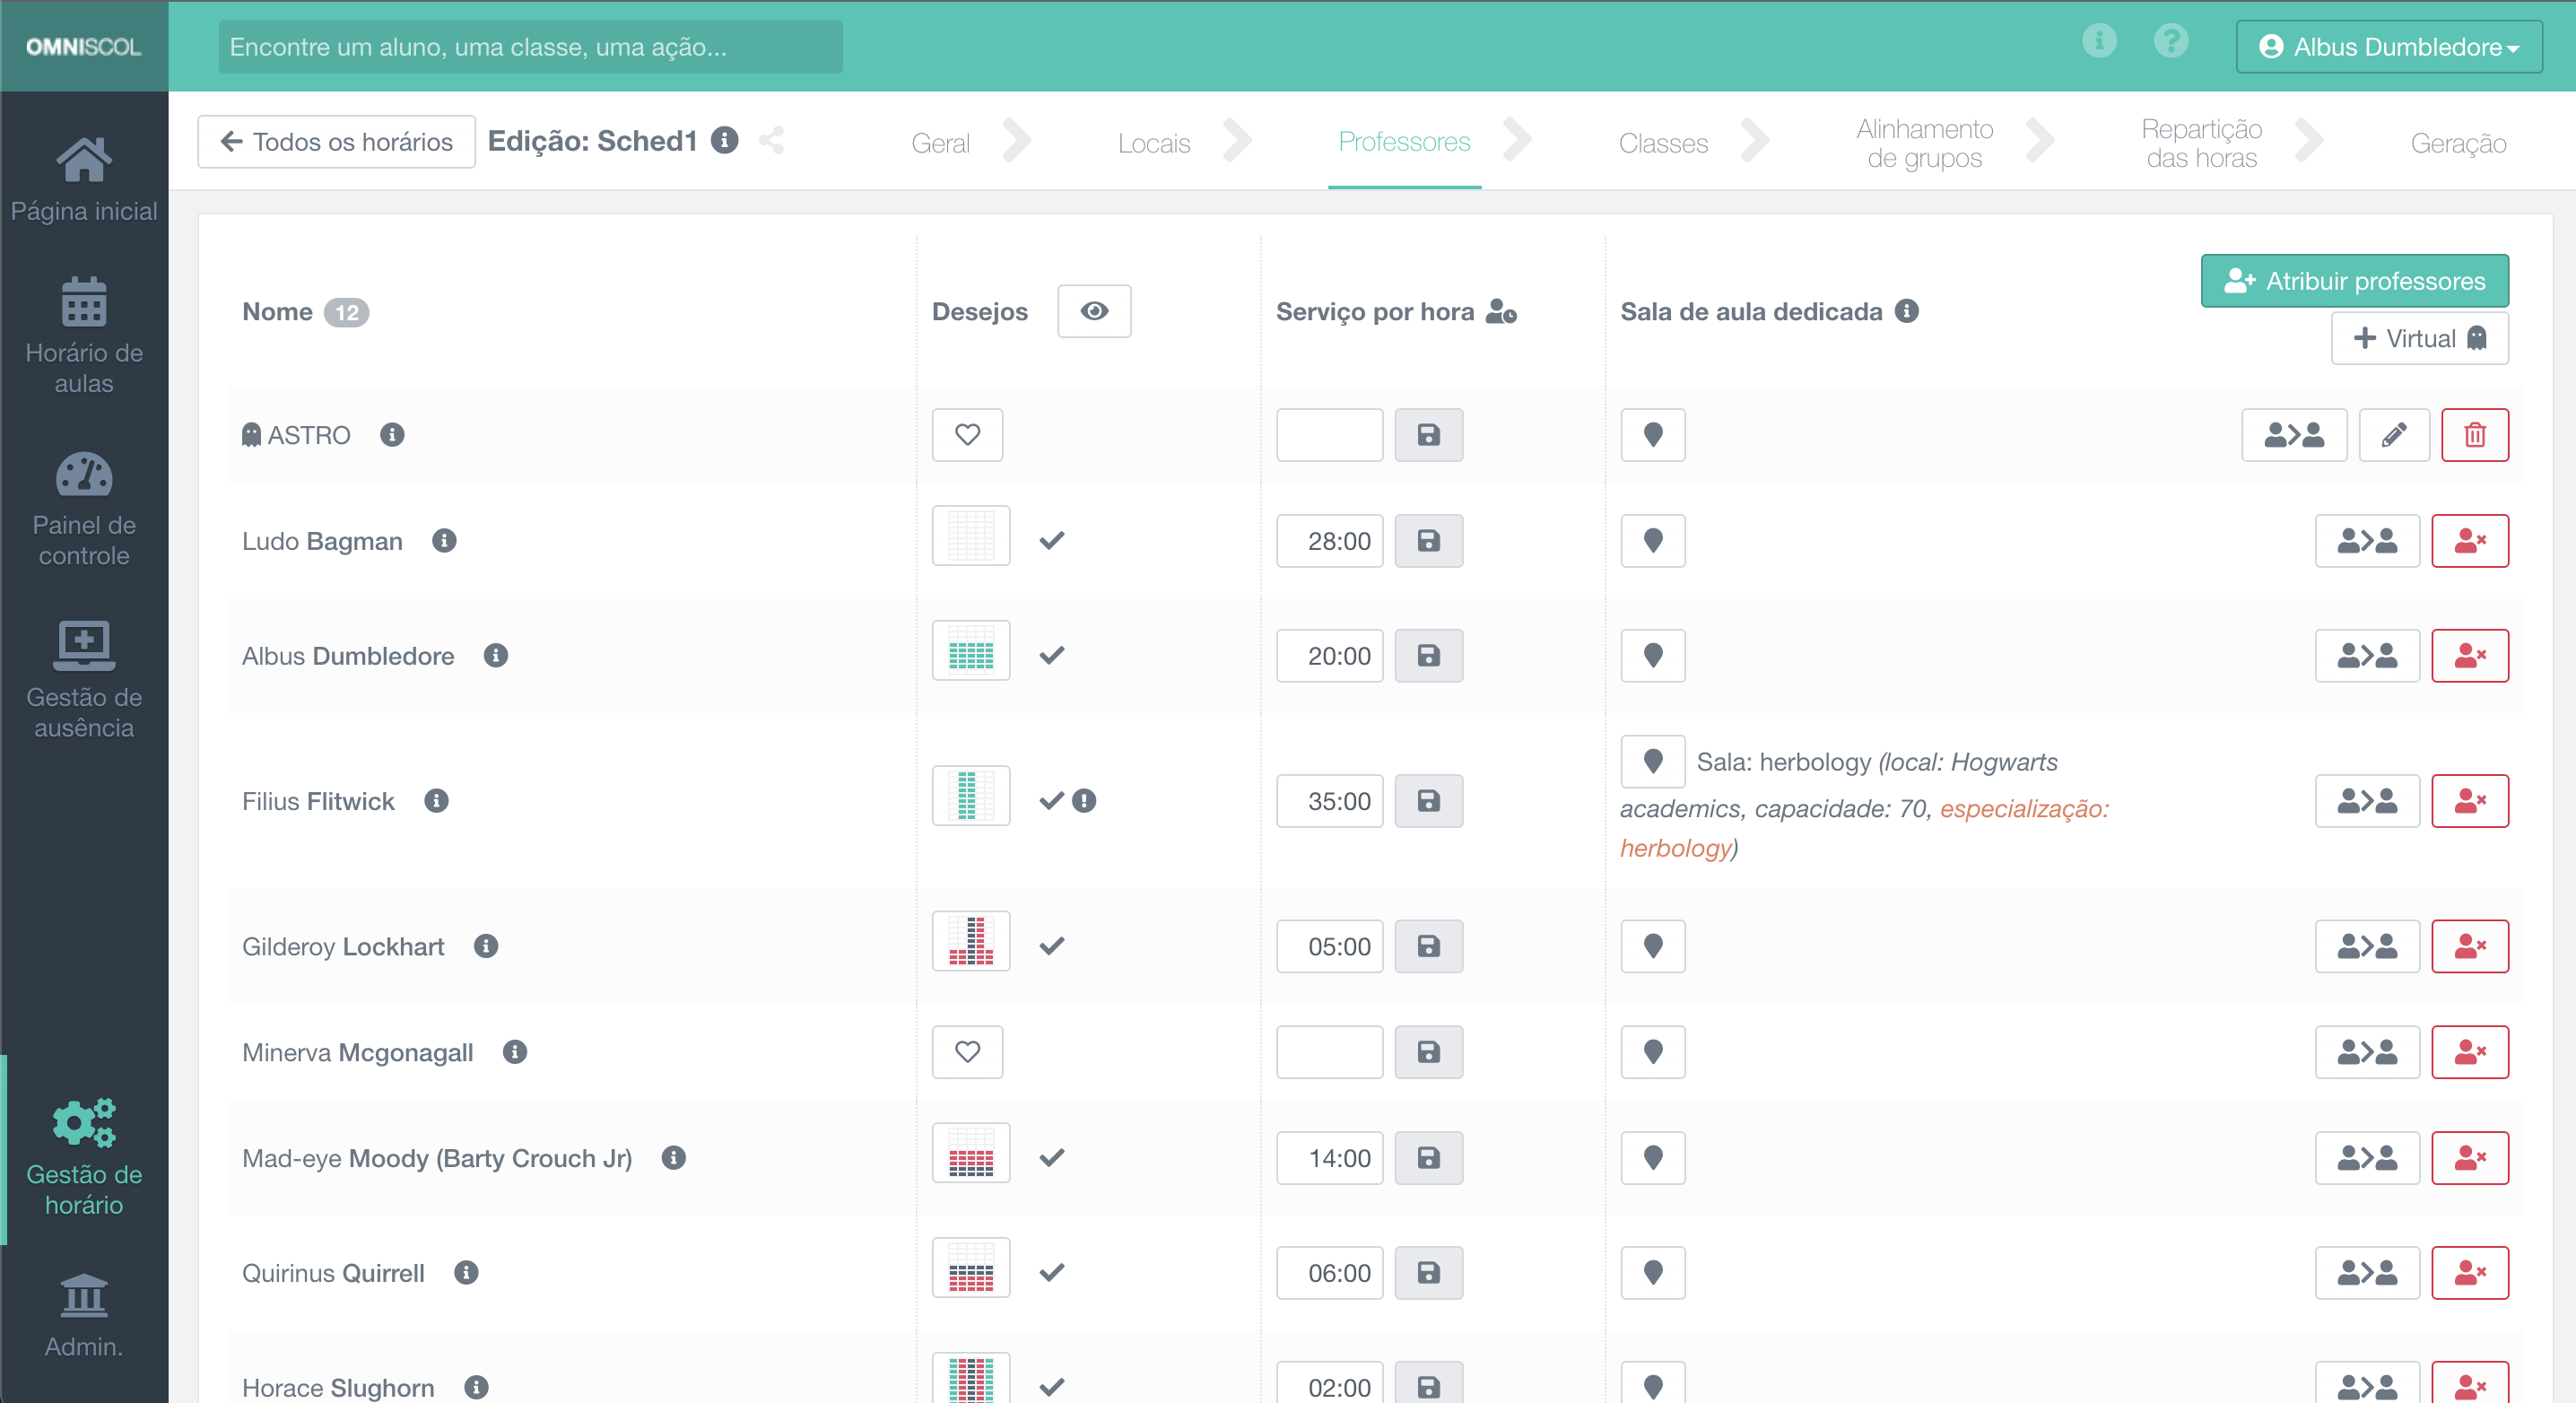Switch to the Classes step tab
Viewport: 2576px width, 1403px height.
(1662, 143)
